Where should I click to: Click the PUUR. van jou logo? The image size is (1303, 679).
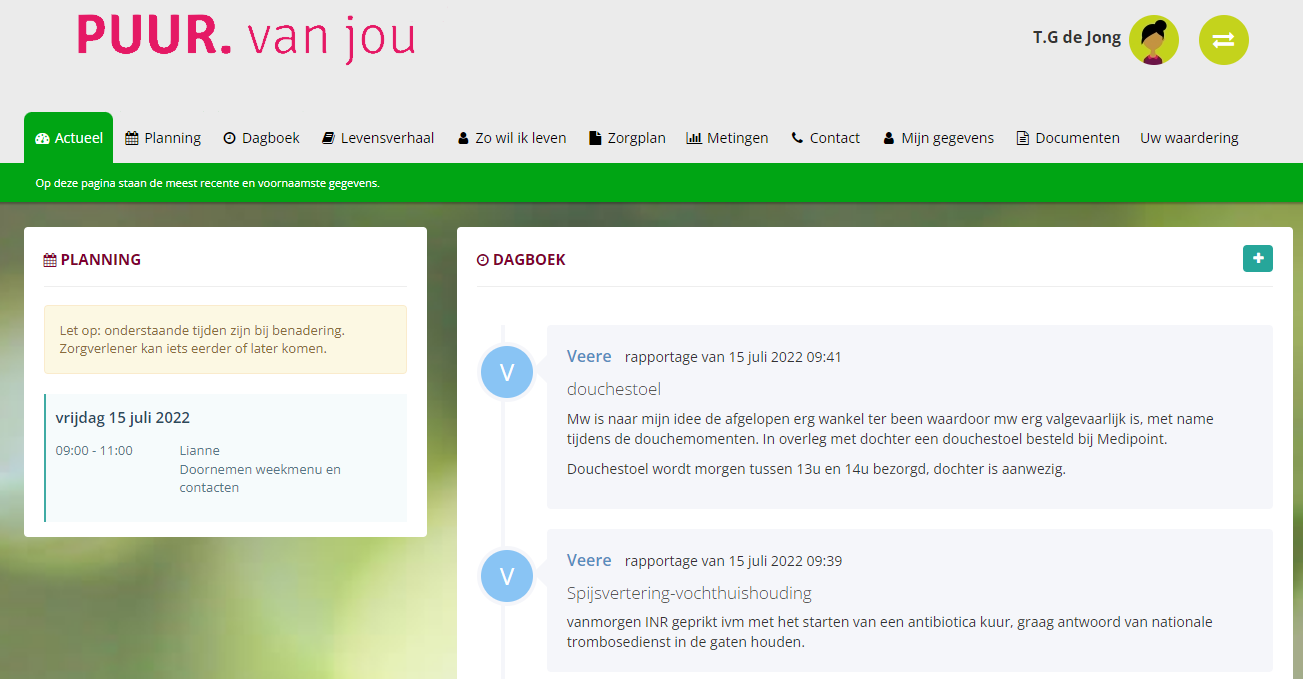(x=246, y=37)
